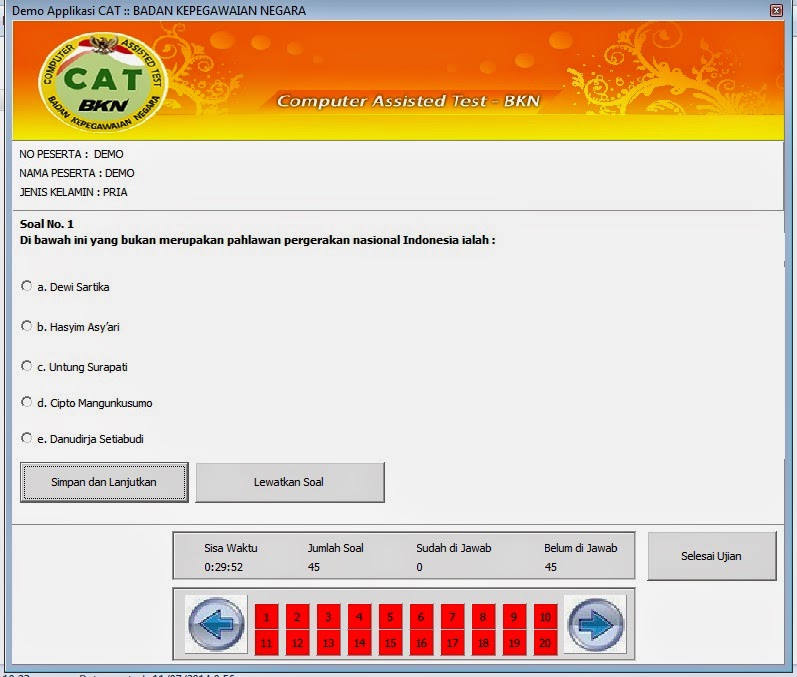Click the remaining time 0:29:52
The height and width of the screenshot is (677, 797).
pyautogui.click(x=224, y=567)
